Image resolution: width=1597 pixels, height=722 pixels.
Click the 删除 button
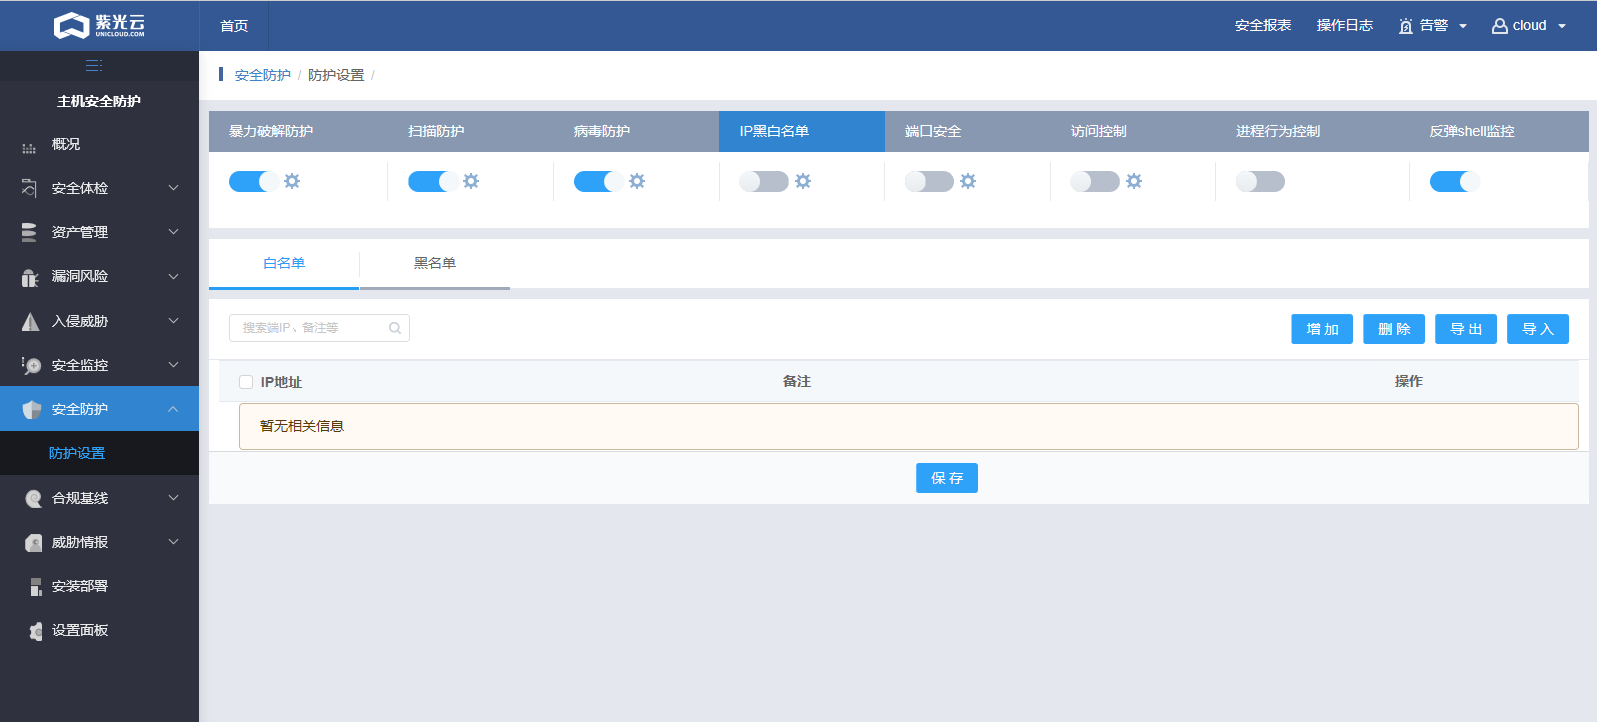pyautogui.click(x=1394, y=329)
